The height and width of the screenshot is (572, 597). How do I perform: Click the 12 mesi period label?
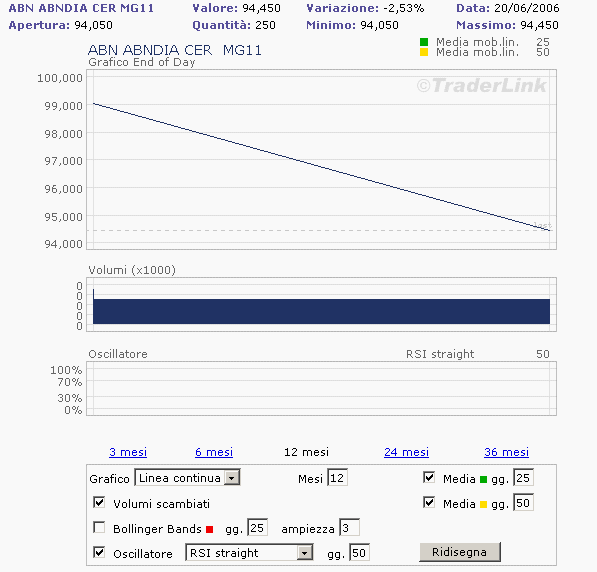306,452
